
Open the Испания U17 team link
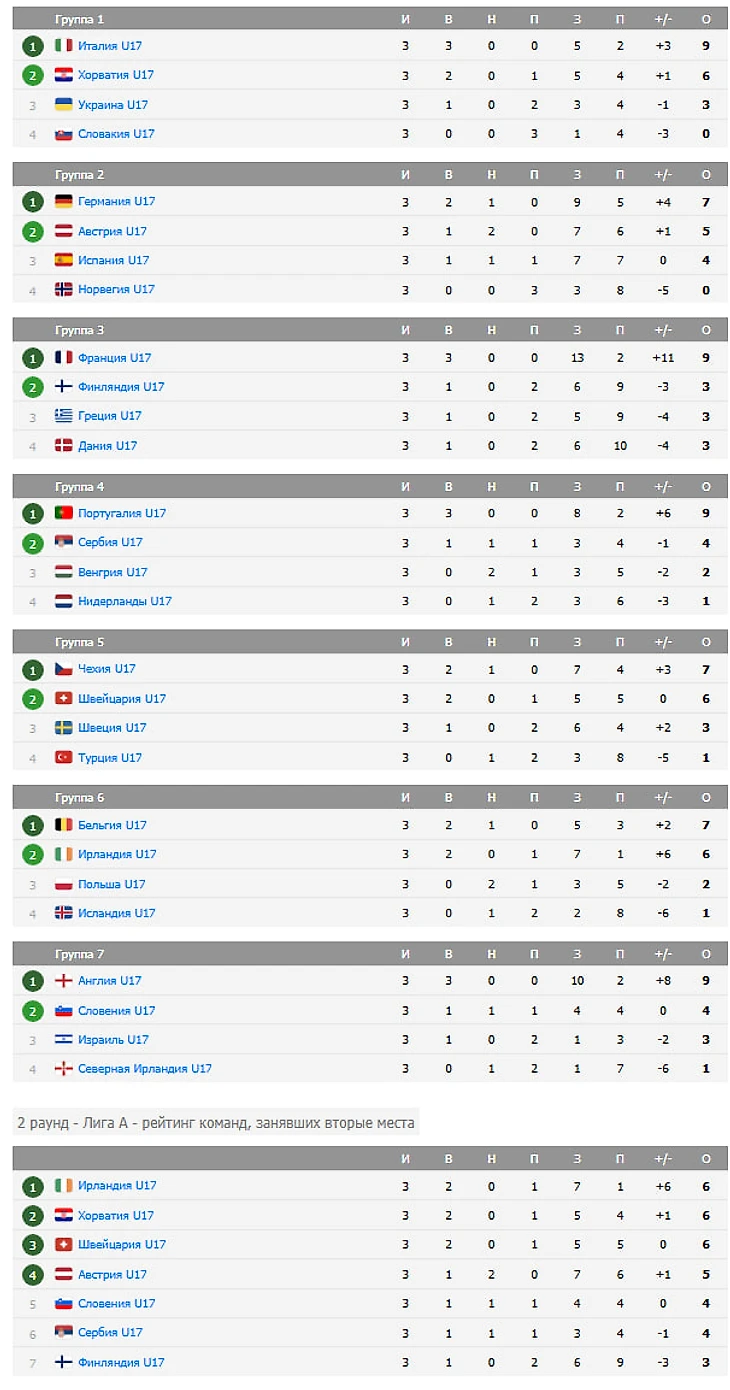tap(113, 260)
